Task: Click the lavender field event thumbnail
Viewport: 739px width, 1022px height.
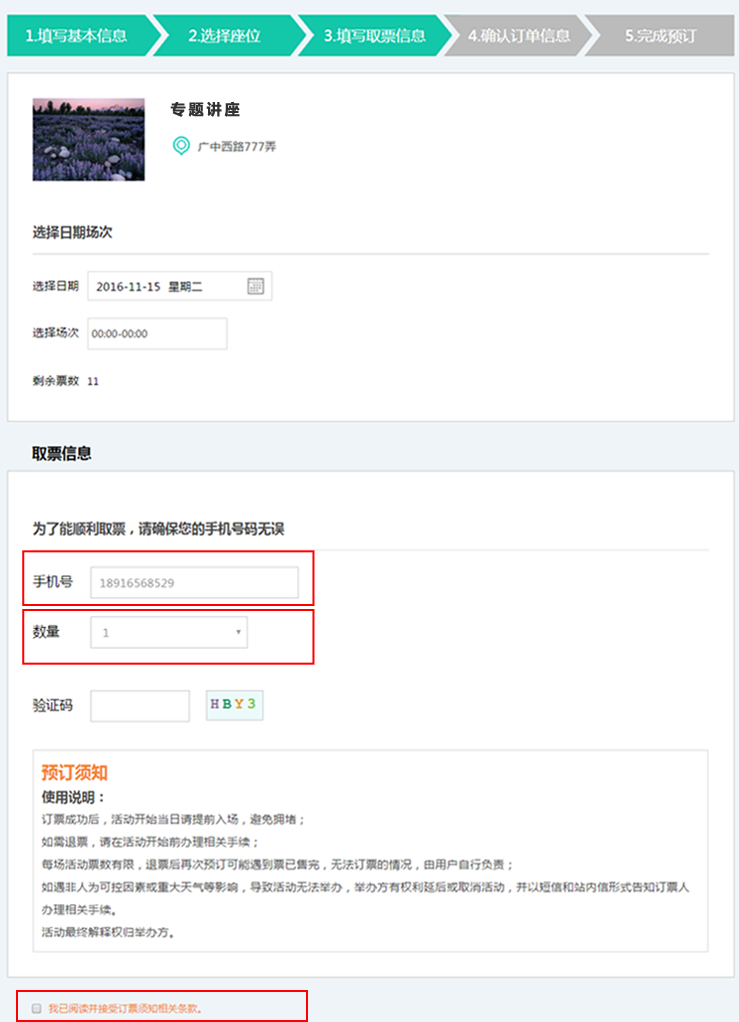Action: click(x=88, y=139)
